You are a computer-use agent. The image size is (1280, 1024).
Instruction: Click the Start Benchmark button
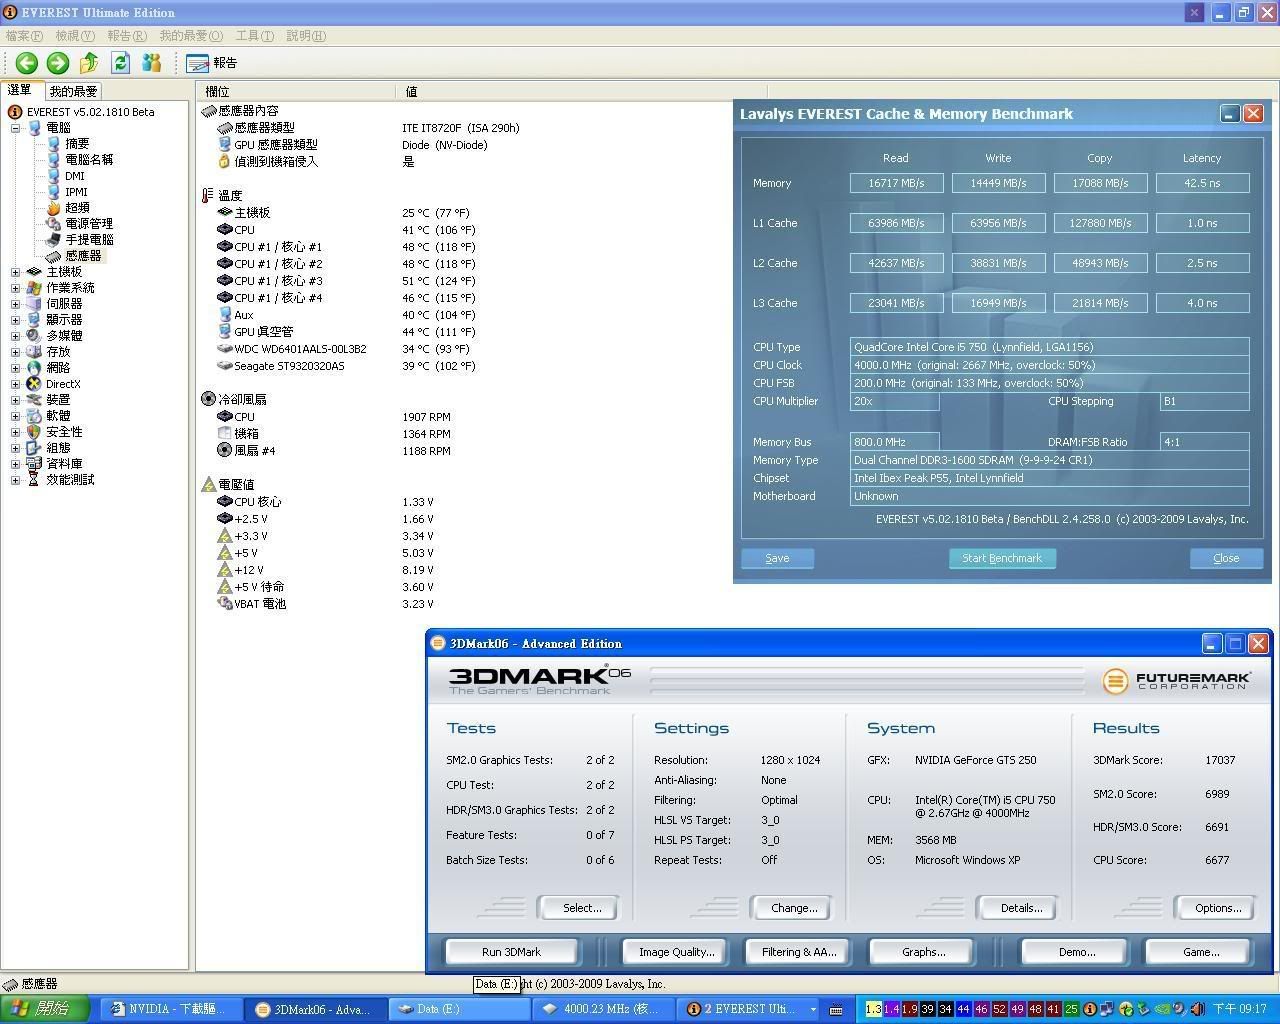click(1001, 558)
